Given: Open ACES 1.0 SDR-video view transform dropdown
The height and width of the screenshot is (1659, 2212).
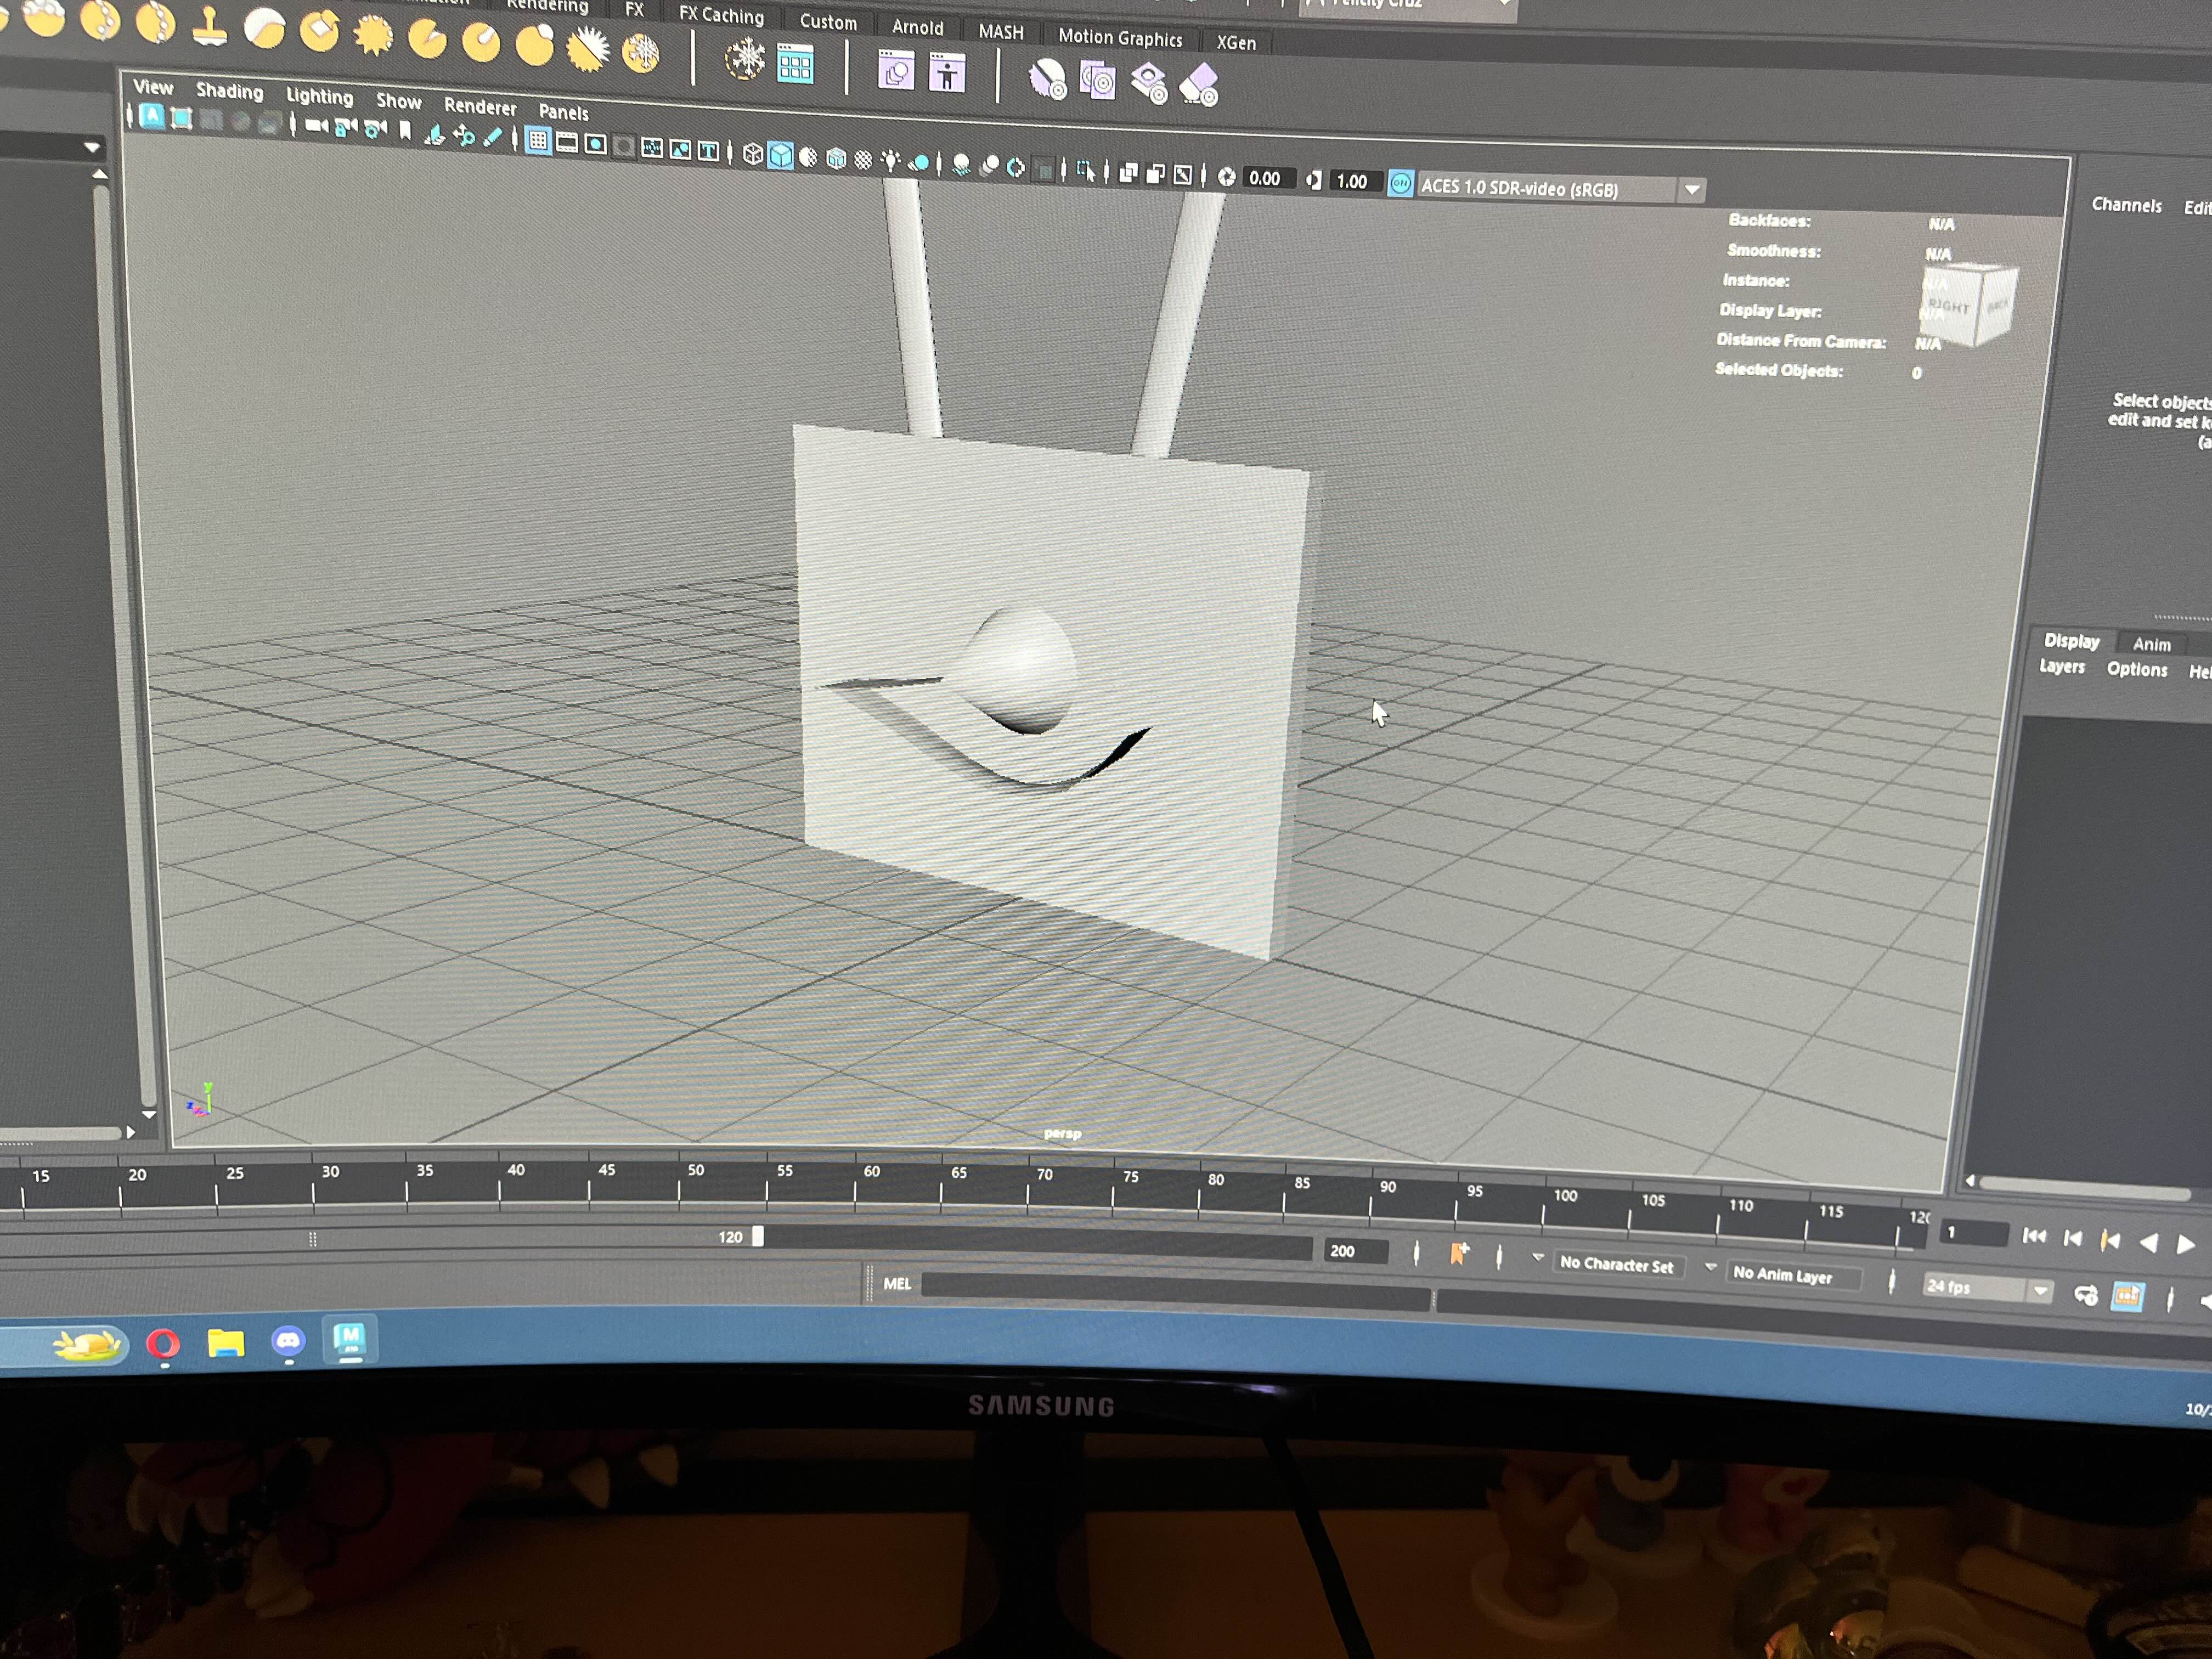Looking at the screenshot, I should point(1691,190).
